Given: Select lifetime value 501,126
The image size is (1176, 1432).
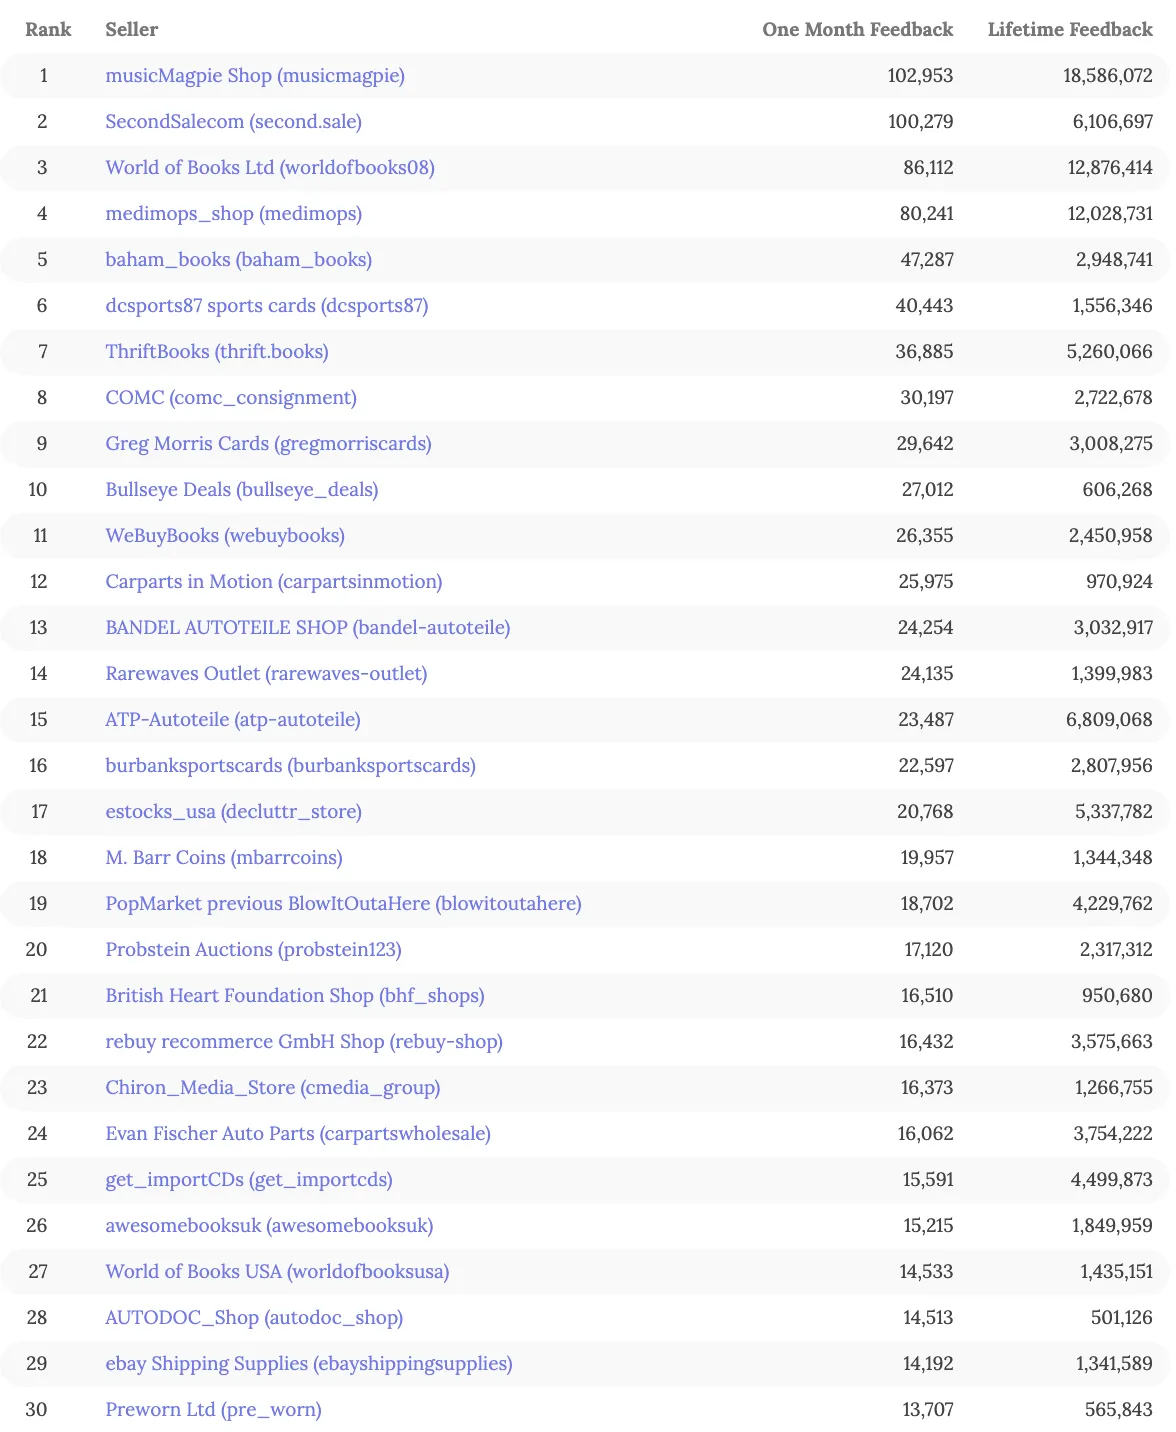Looking at the screenshot, I should [1122, 1318].
